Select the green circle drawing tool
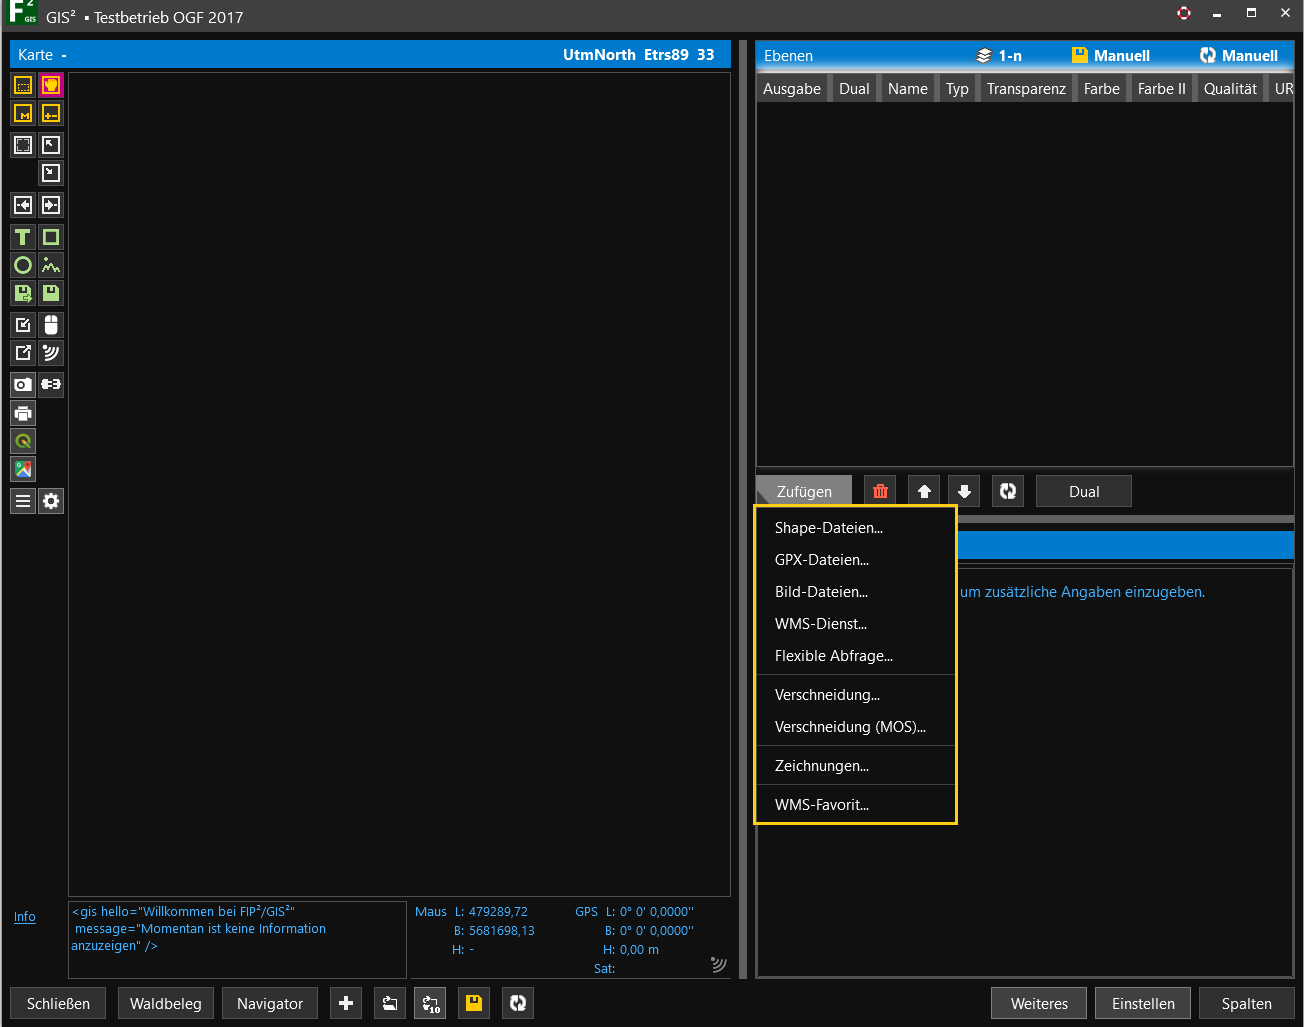Screen dimensions: 1304x1027 tap(23, 265)
